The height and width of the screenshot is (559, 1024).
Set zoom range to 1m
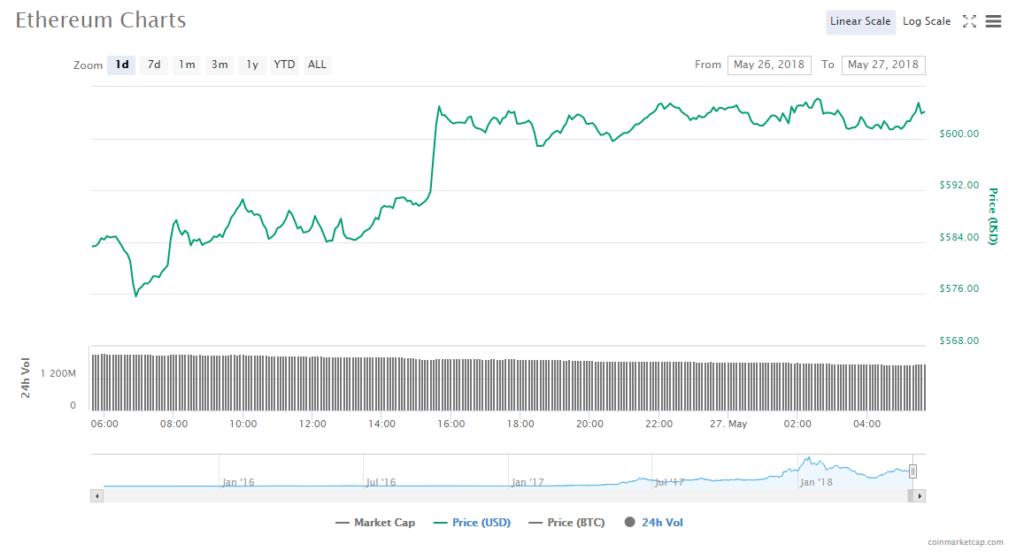pyautogui.click(x=186, y=65)
